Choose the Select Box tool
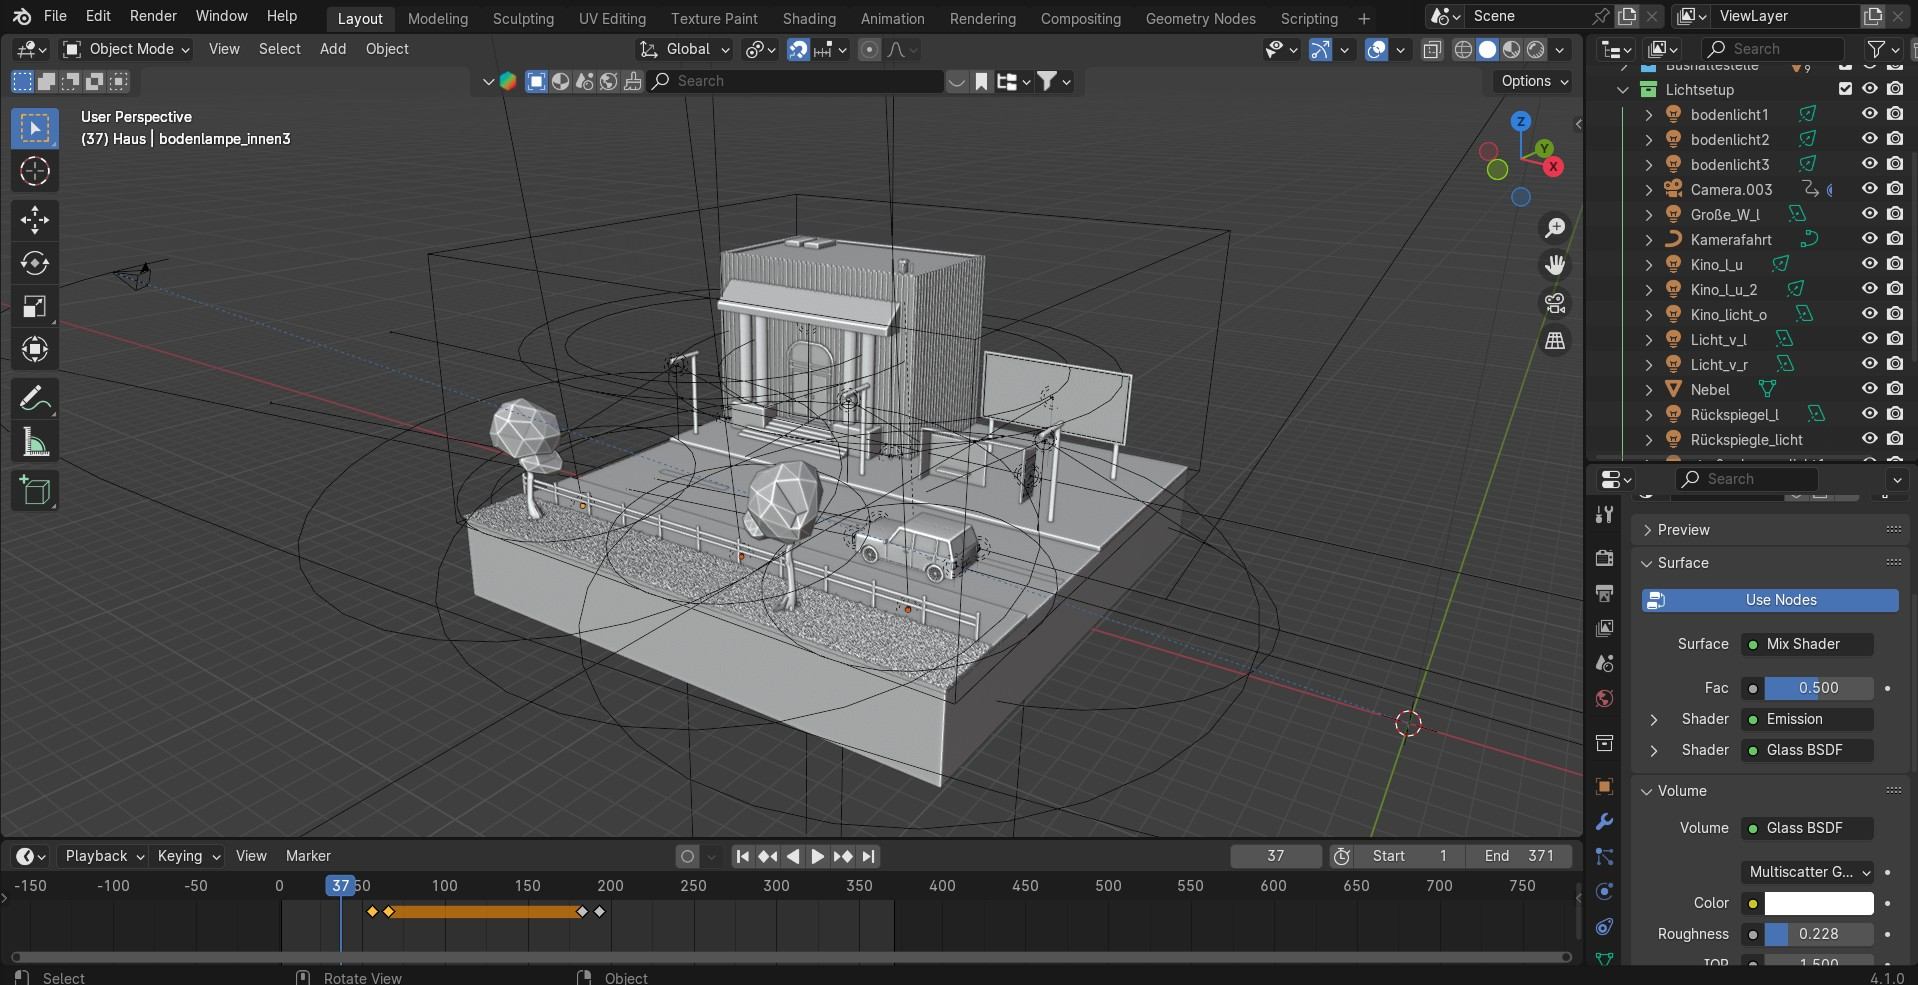 point(35,128)
